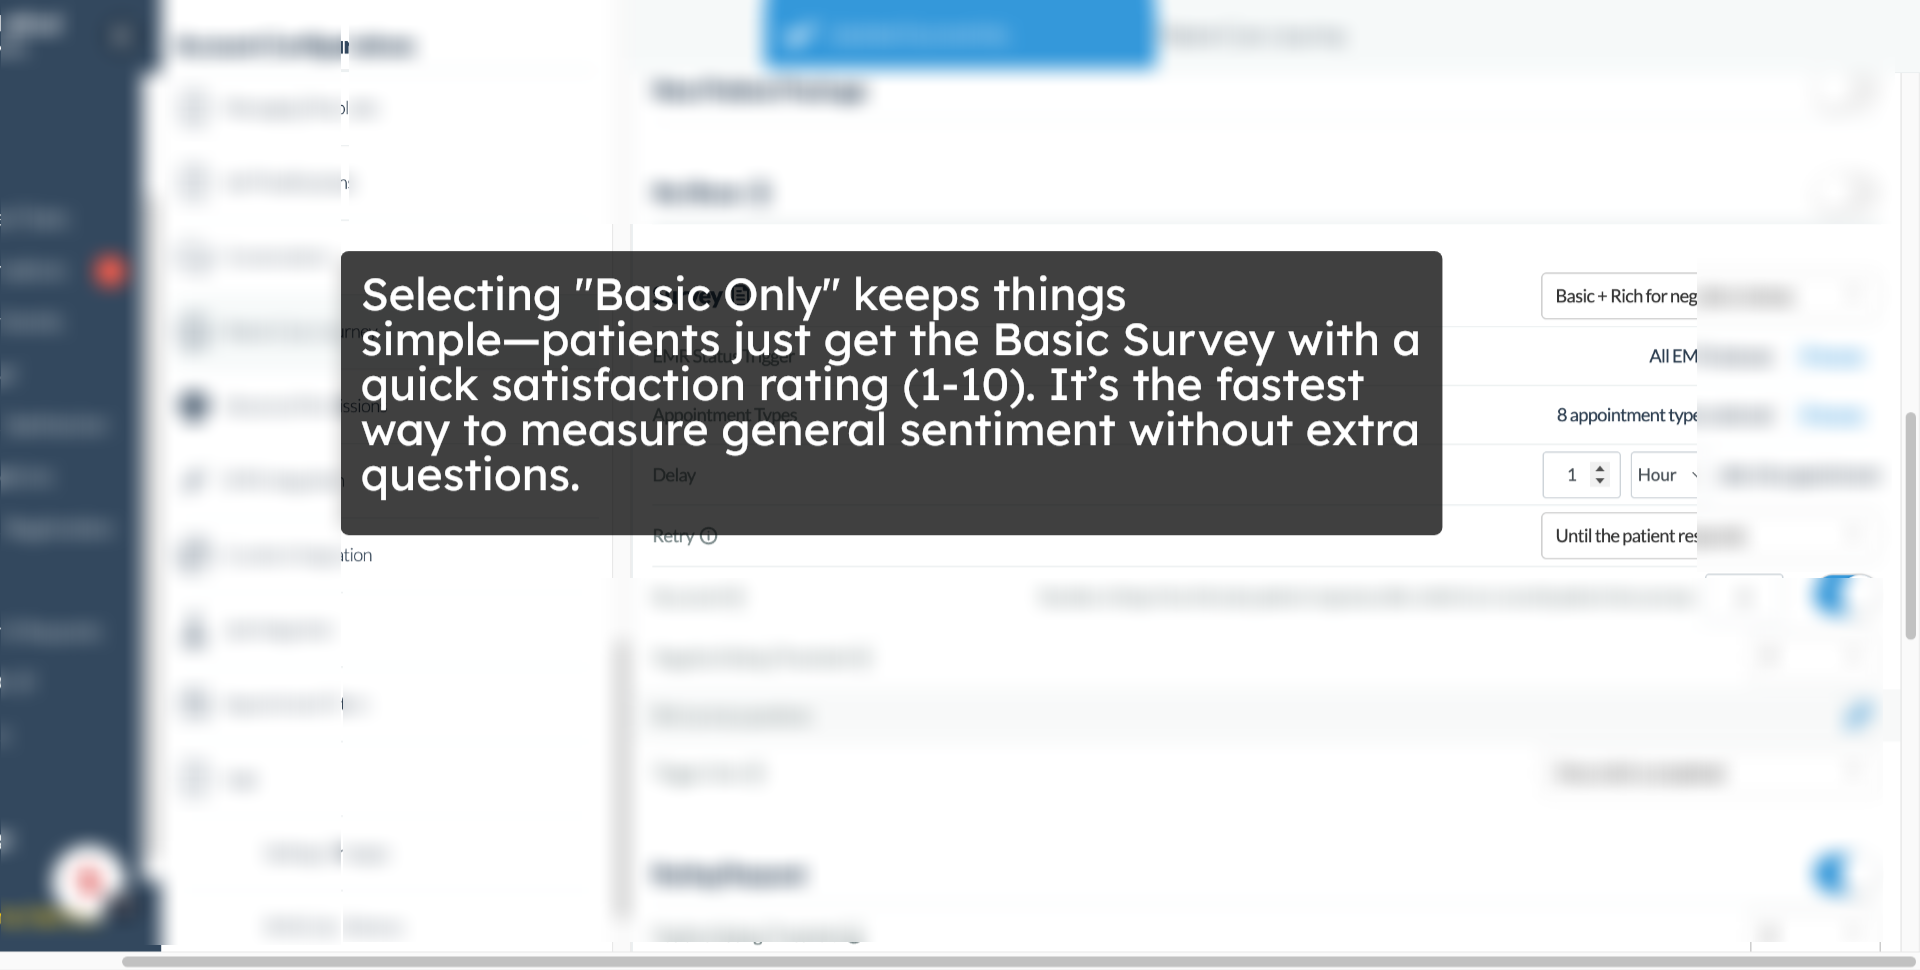The image size is (1920, 970).
Task: Decrease the Delay value with the down arrow
Action: 1600,481
